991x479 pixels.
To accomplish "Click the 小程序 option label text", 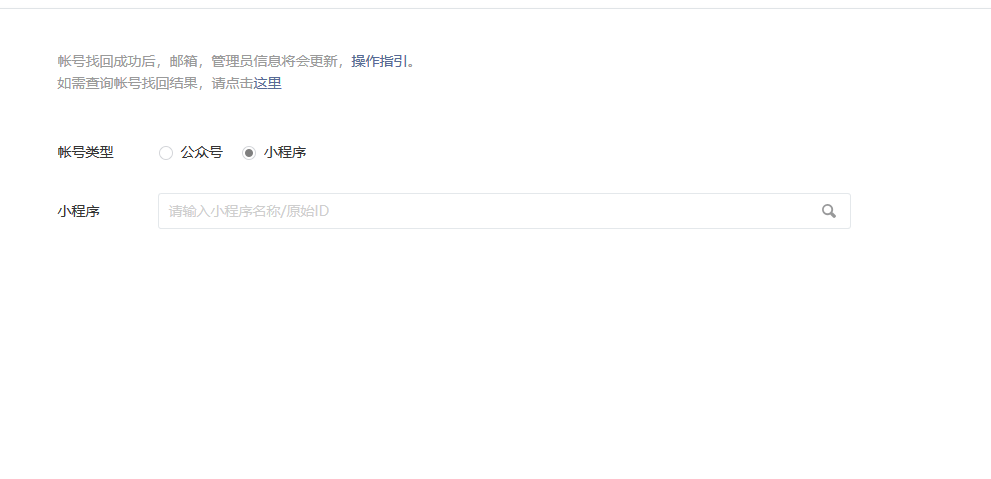I will click(x=285, y=152).
